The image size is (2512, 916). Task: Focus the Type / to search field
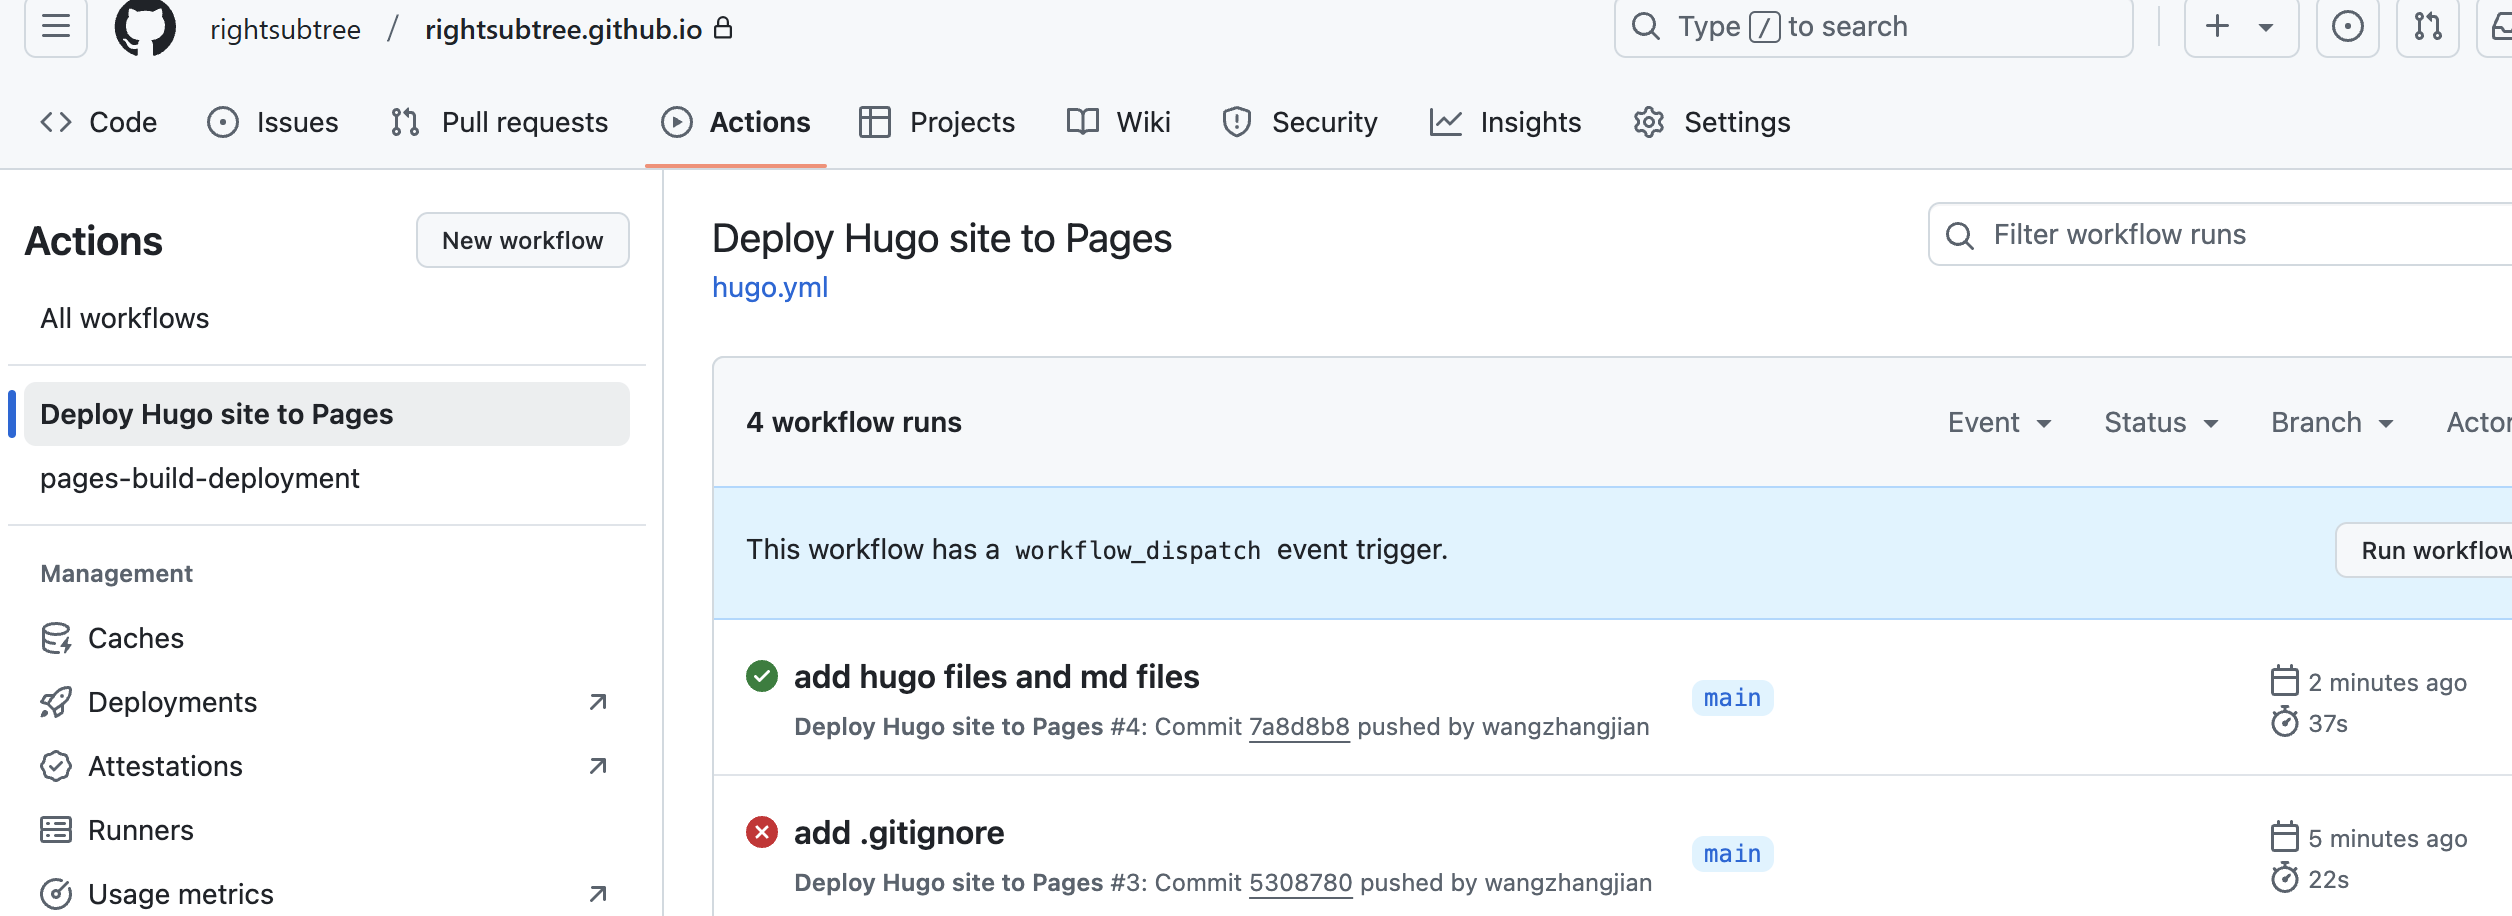[x=1873, y=27]
